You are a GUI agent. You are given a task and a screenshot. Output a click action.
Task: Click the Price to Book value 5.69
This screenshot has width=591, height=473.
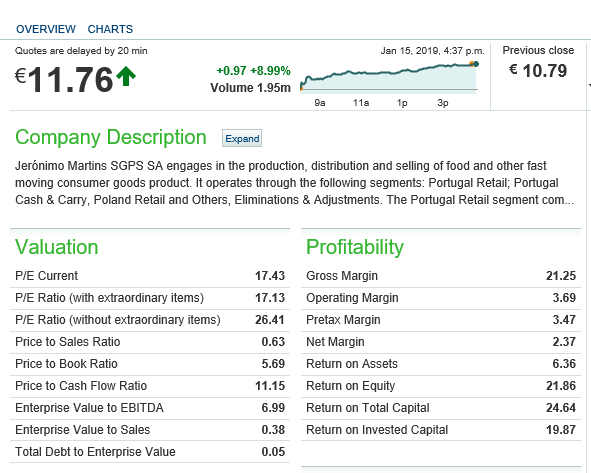click(x=273, y=364)
